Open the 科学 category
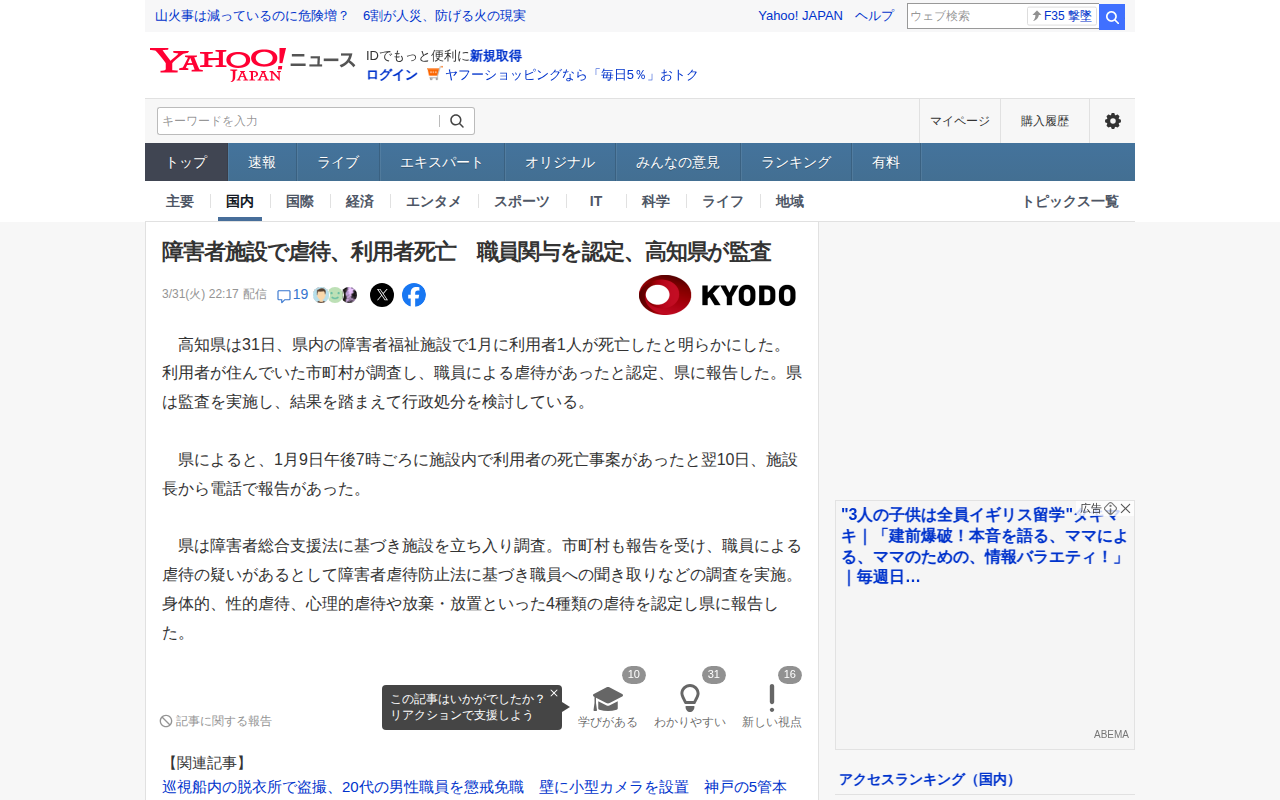 [x=656, y=201]
